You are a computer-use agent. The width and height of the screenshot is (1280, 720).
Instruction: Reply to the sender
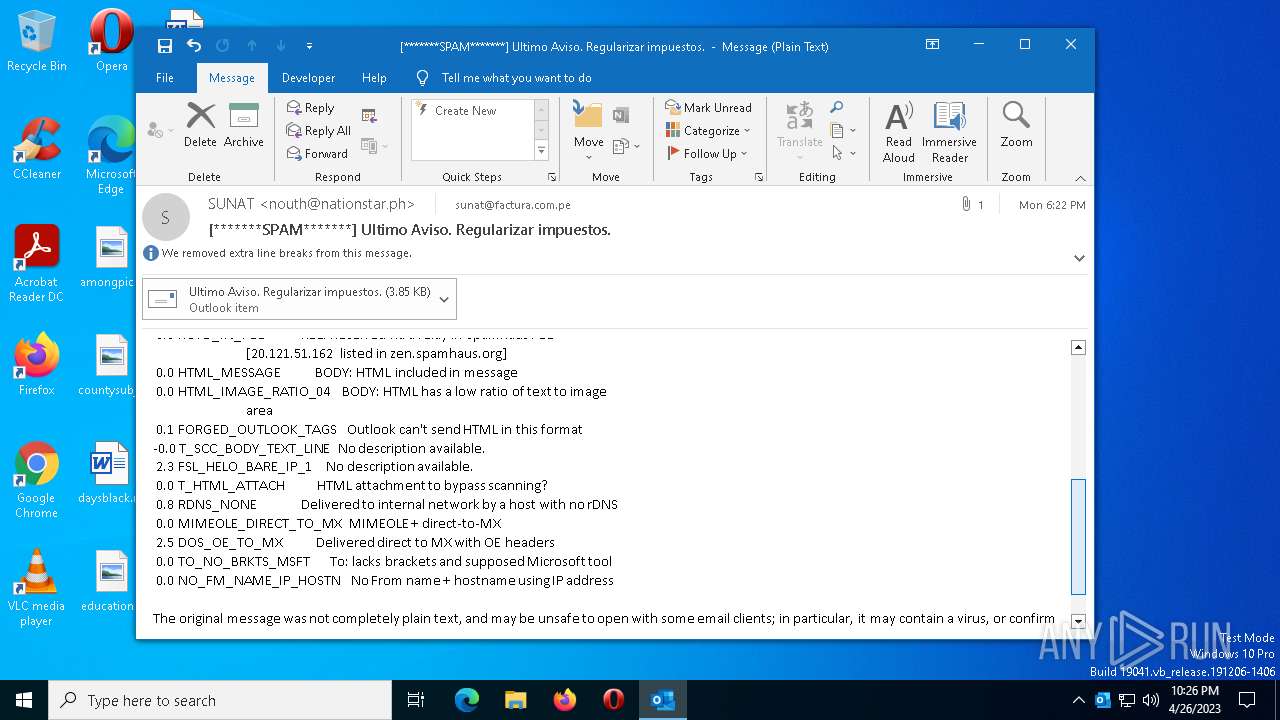click(x=311, y=107)
